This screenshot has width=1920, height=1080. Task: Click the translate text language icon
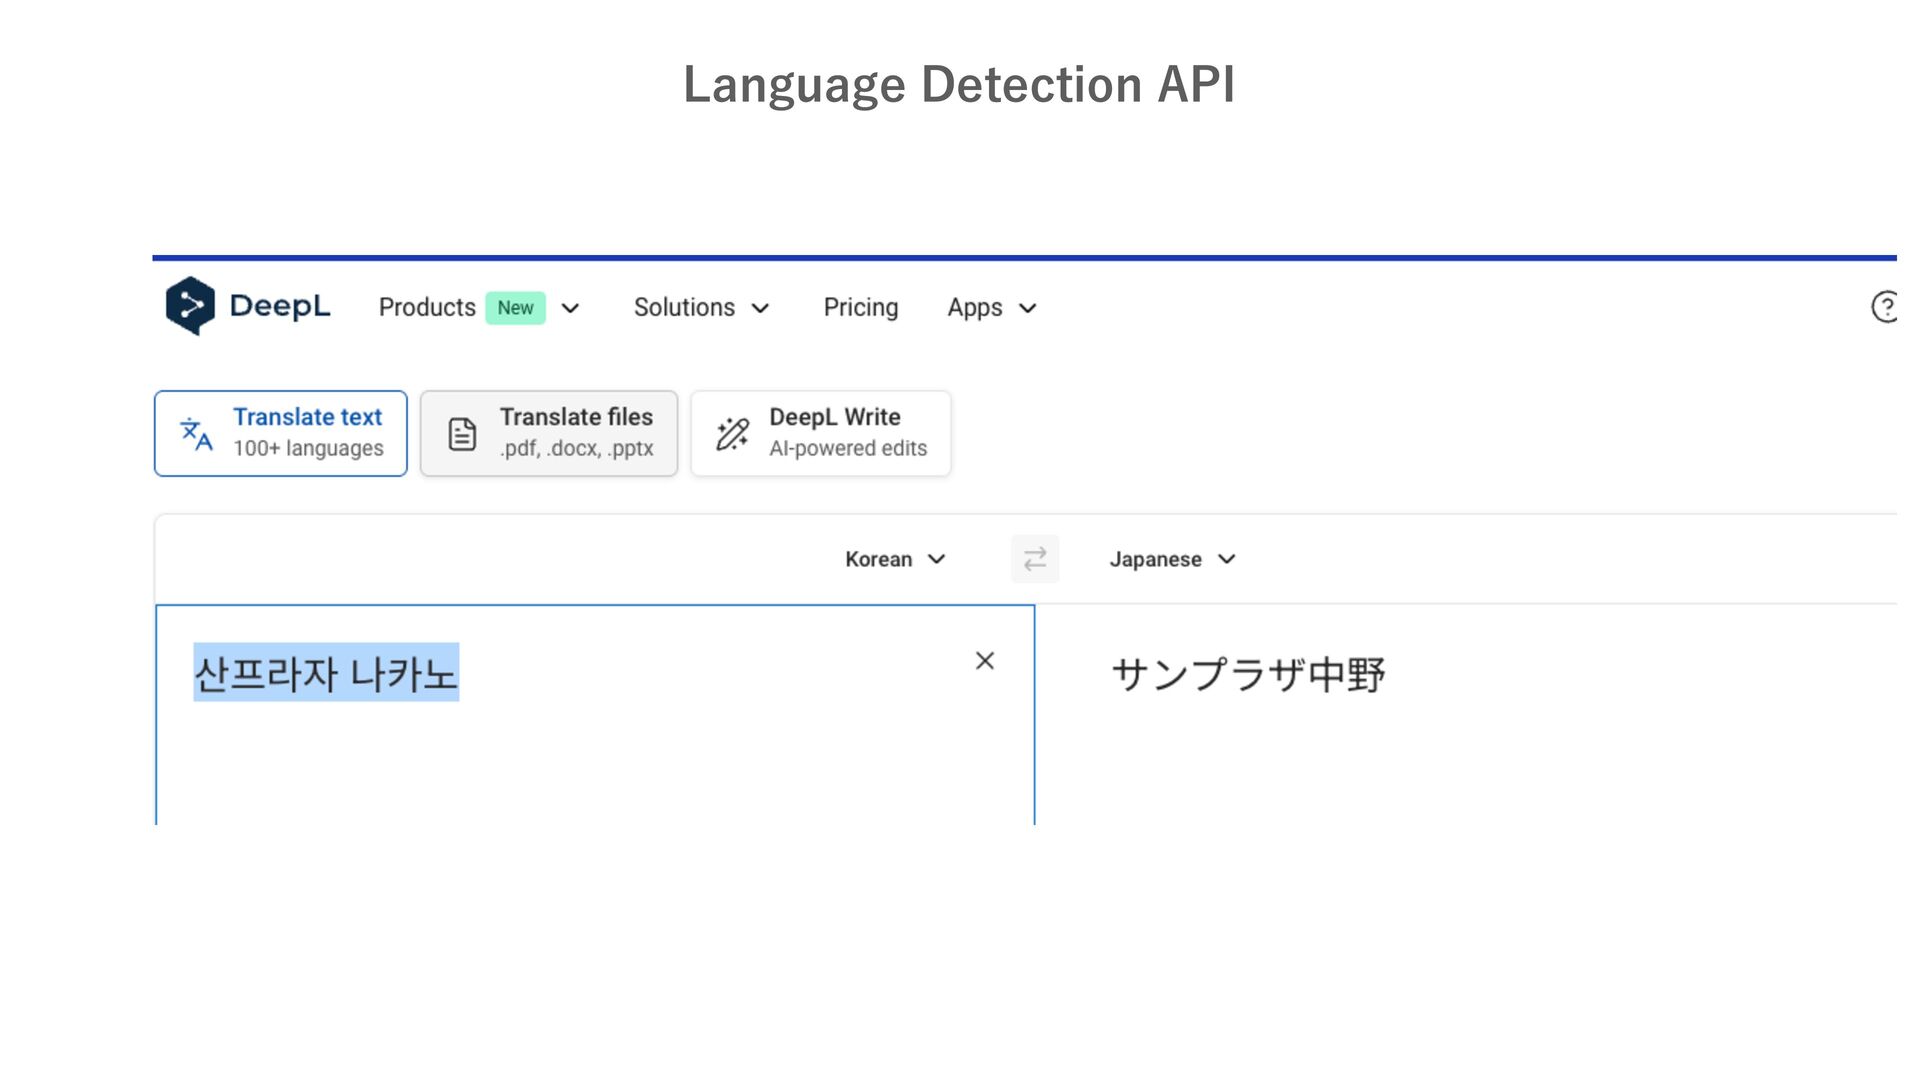click(x=196, y=434)
